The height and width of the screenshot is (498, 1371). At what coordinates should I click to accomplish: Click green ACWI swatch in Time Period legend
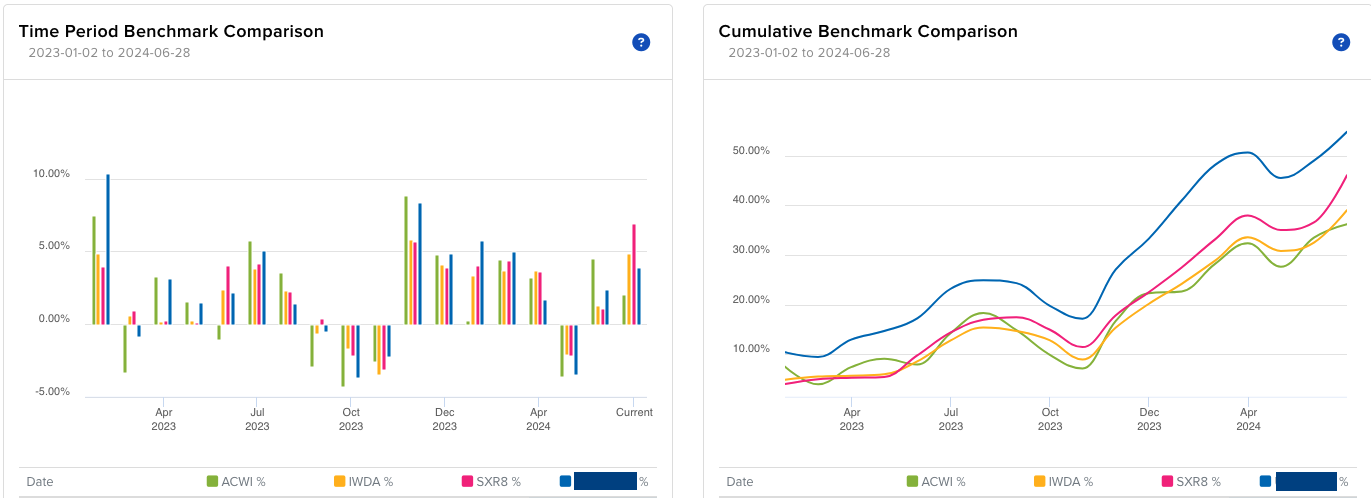[212, 481]
